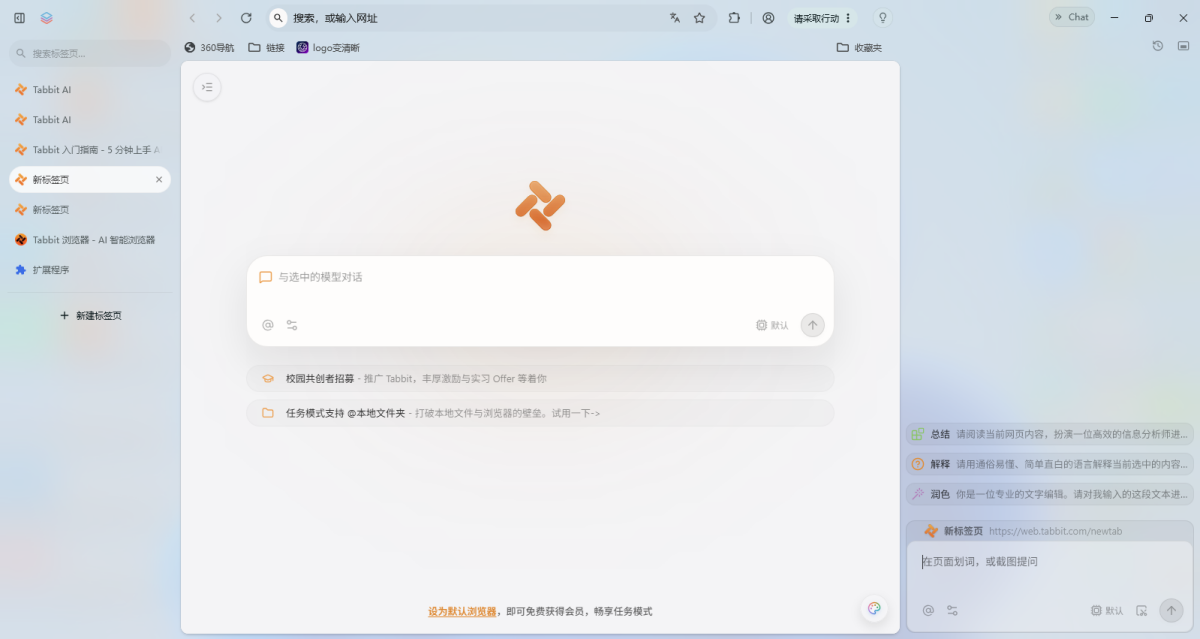Image resolution: width=1200 pixels, height=639 pixels.
Task: Switch to the unselected 新标签页 tab
Action: pyautogui.click(x=90, y=210)
